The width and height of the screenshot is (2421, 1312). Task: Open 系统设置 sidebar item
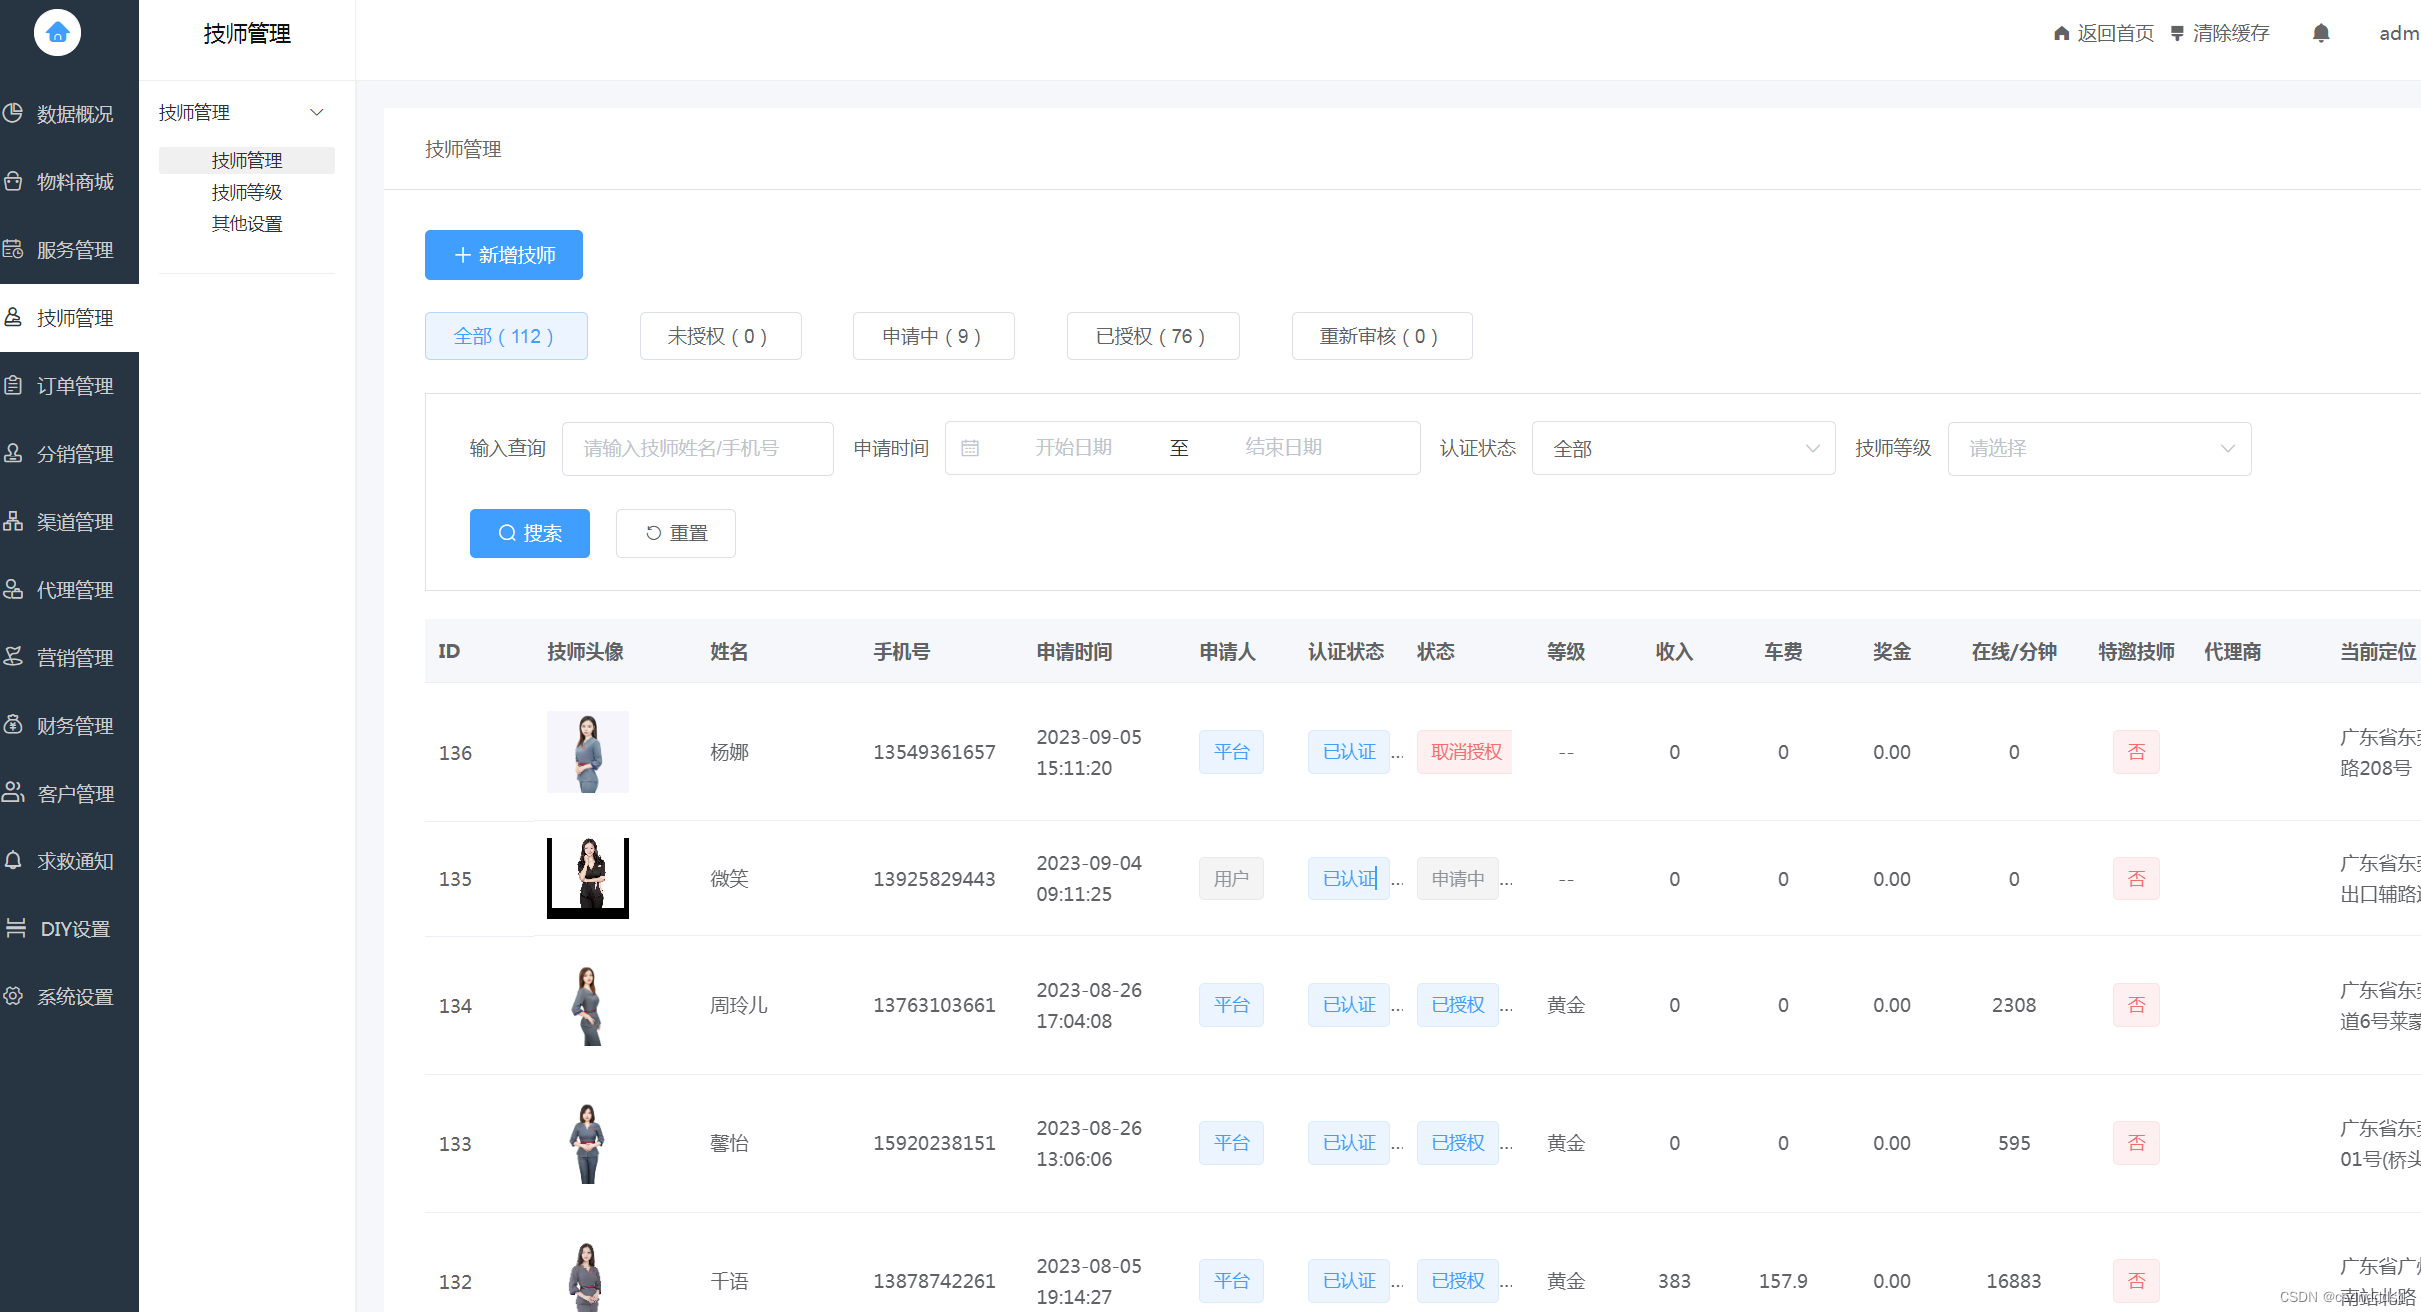[x=69, y=997]
